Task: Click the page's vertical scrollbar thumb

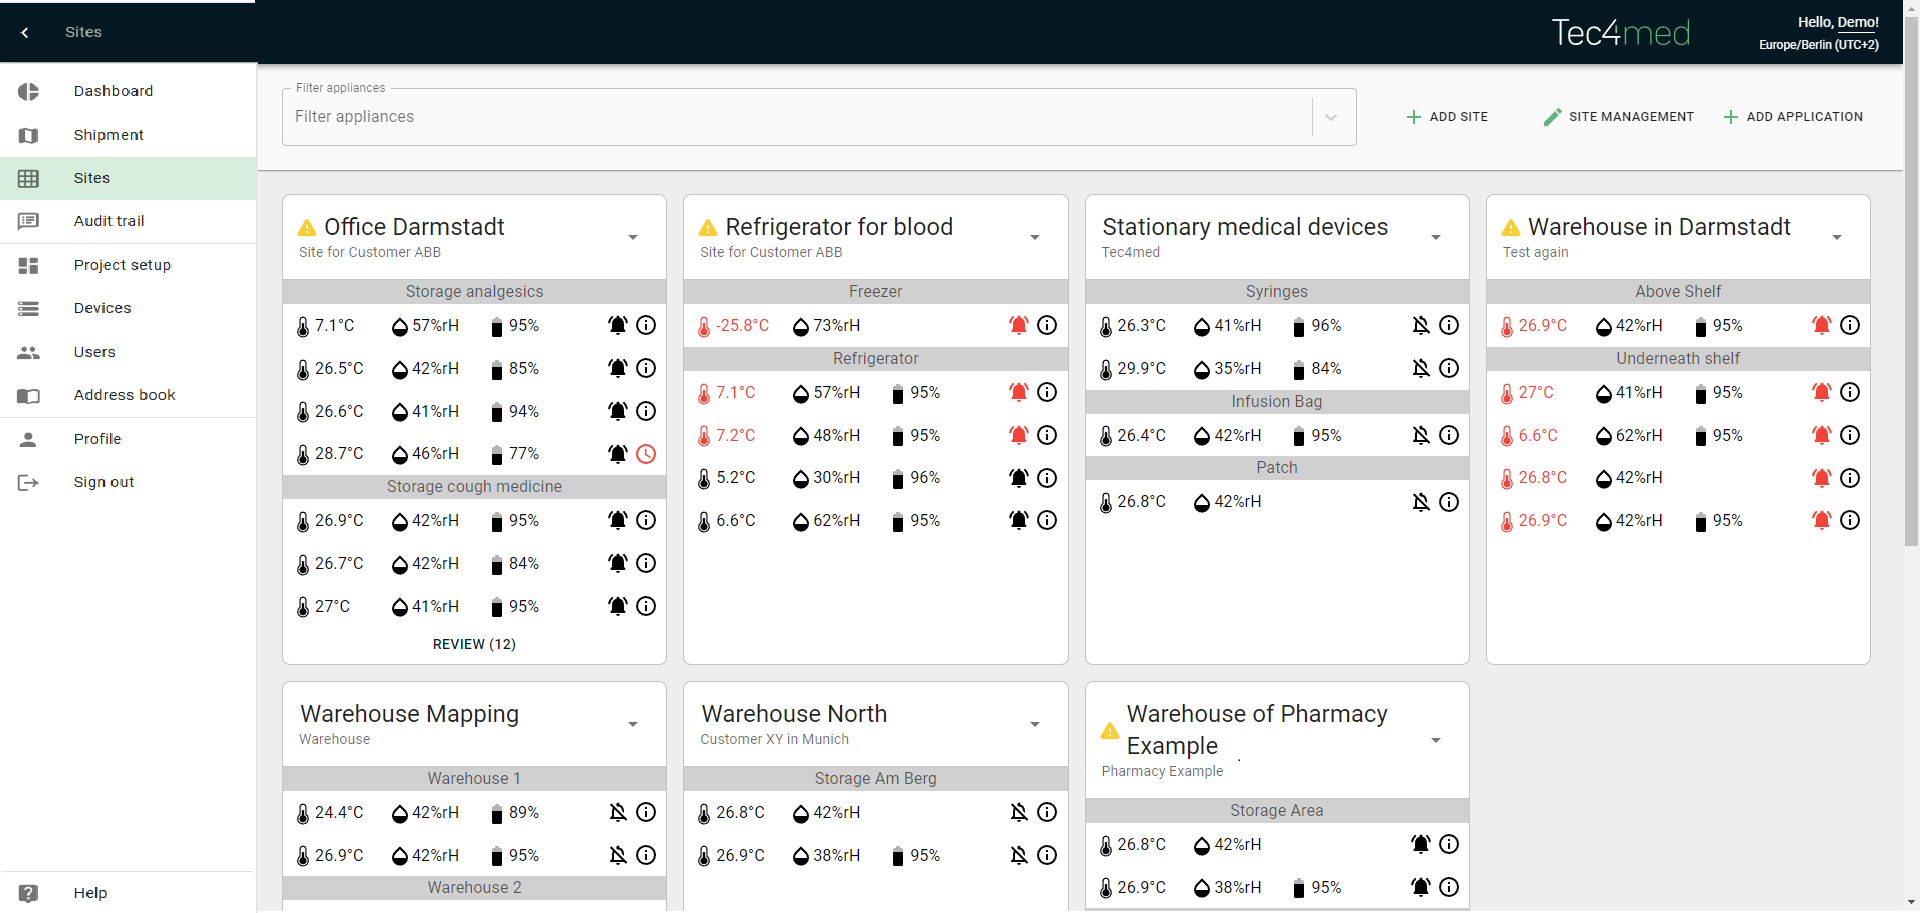Action: 1911,300
